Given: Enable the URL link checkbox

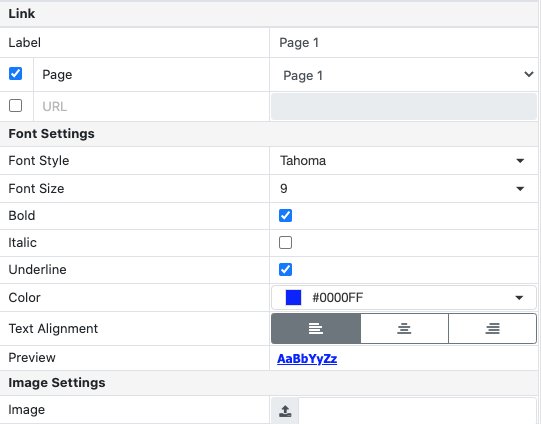Looking at the screenshot, I should (x=16, y=106).
